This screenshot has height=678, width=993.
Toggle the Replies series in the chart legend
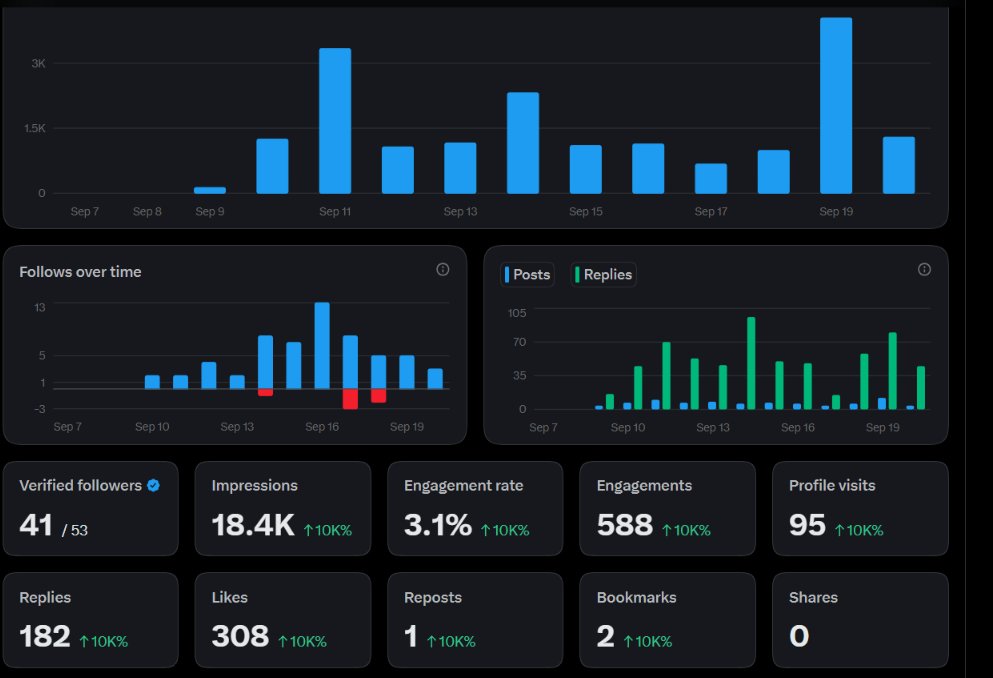(604, 275)
